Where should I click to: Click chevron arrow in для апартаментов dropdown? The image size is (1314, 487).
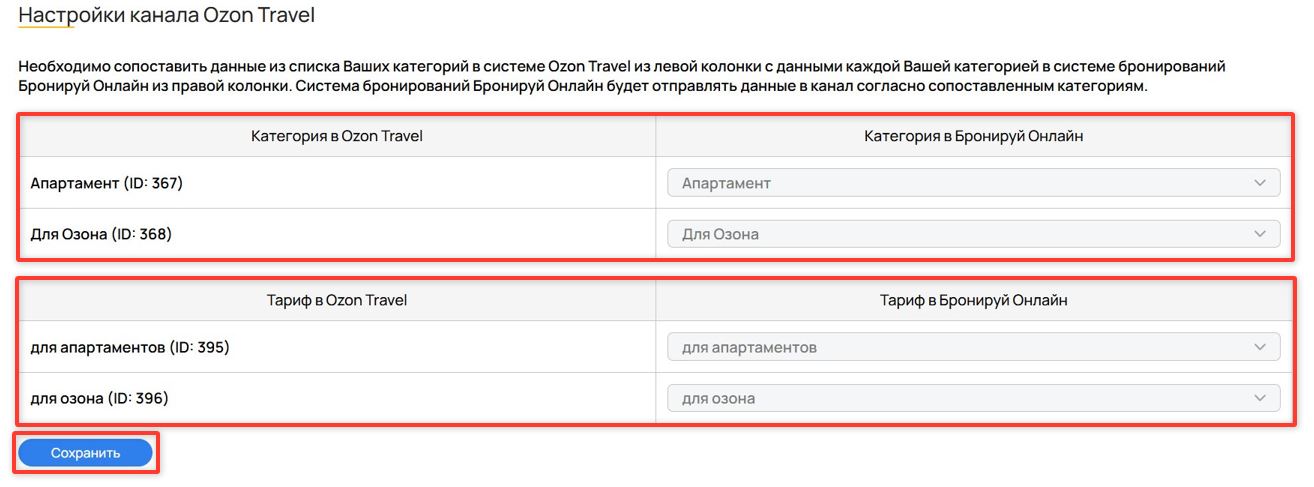1259,347
